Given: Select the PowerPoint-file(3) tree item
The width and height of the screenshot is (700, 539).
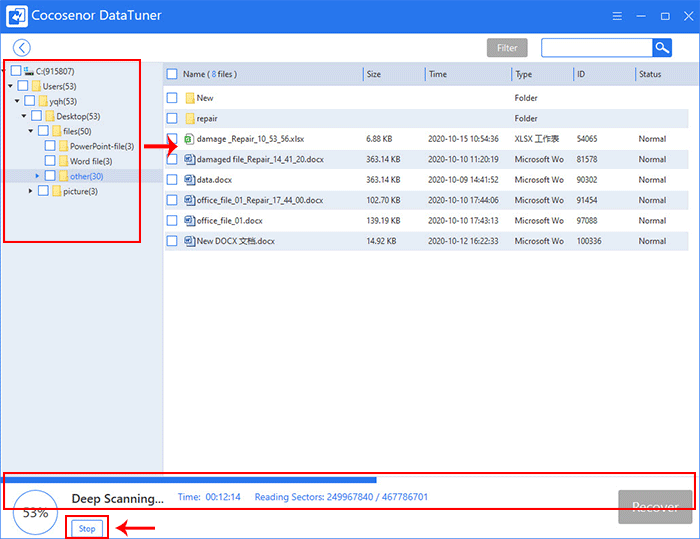Looking at the screenshot, I should pyautogui.click(x=102, y=146).
